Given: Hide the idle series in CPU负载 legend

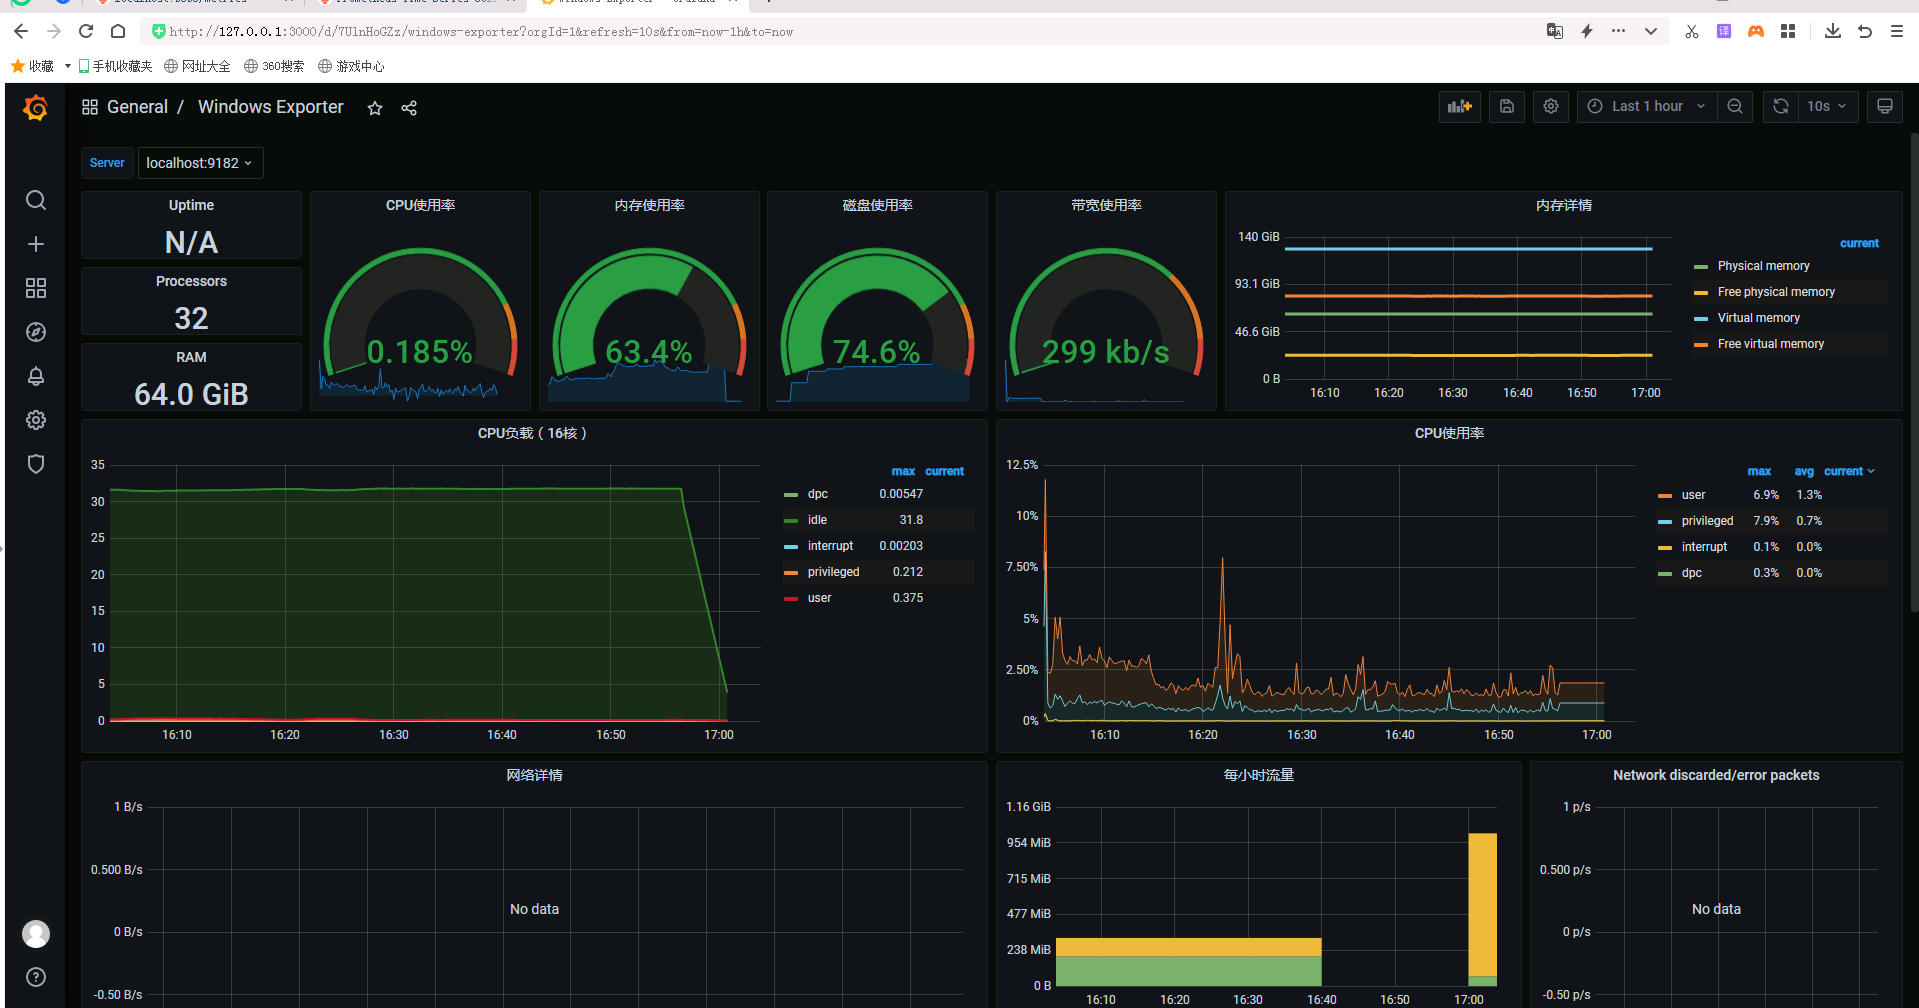Looking at the screenshot, I should 817,519.
